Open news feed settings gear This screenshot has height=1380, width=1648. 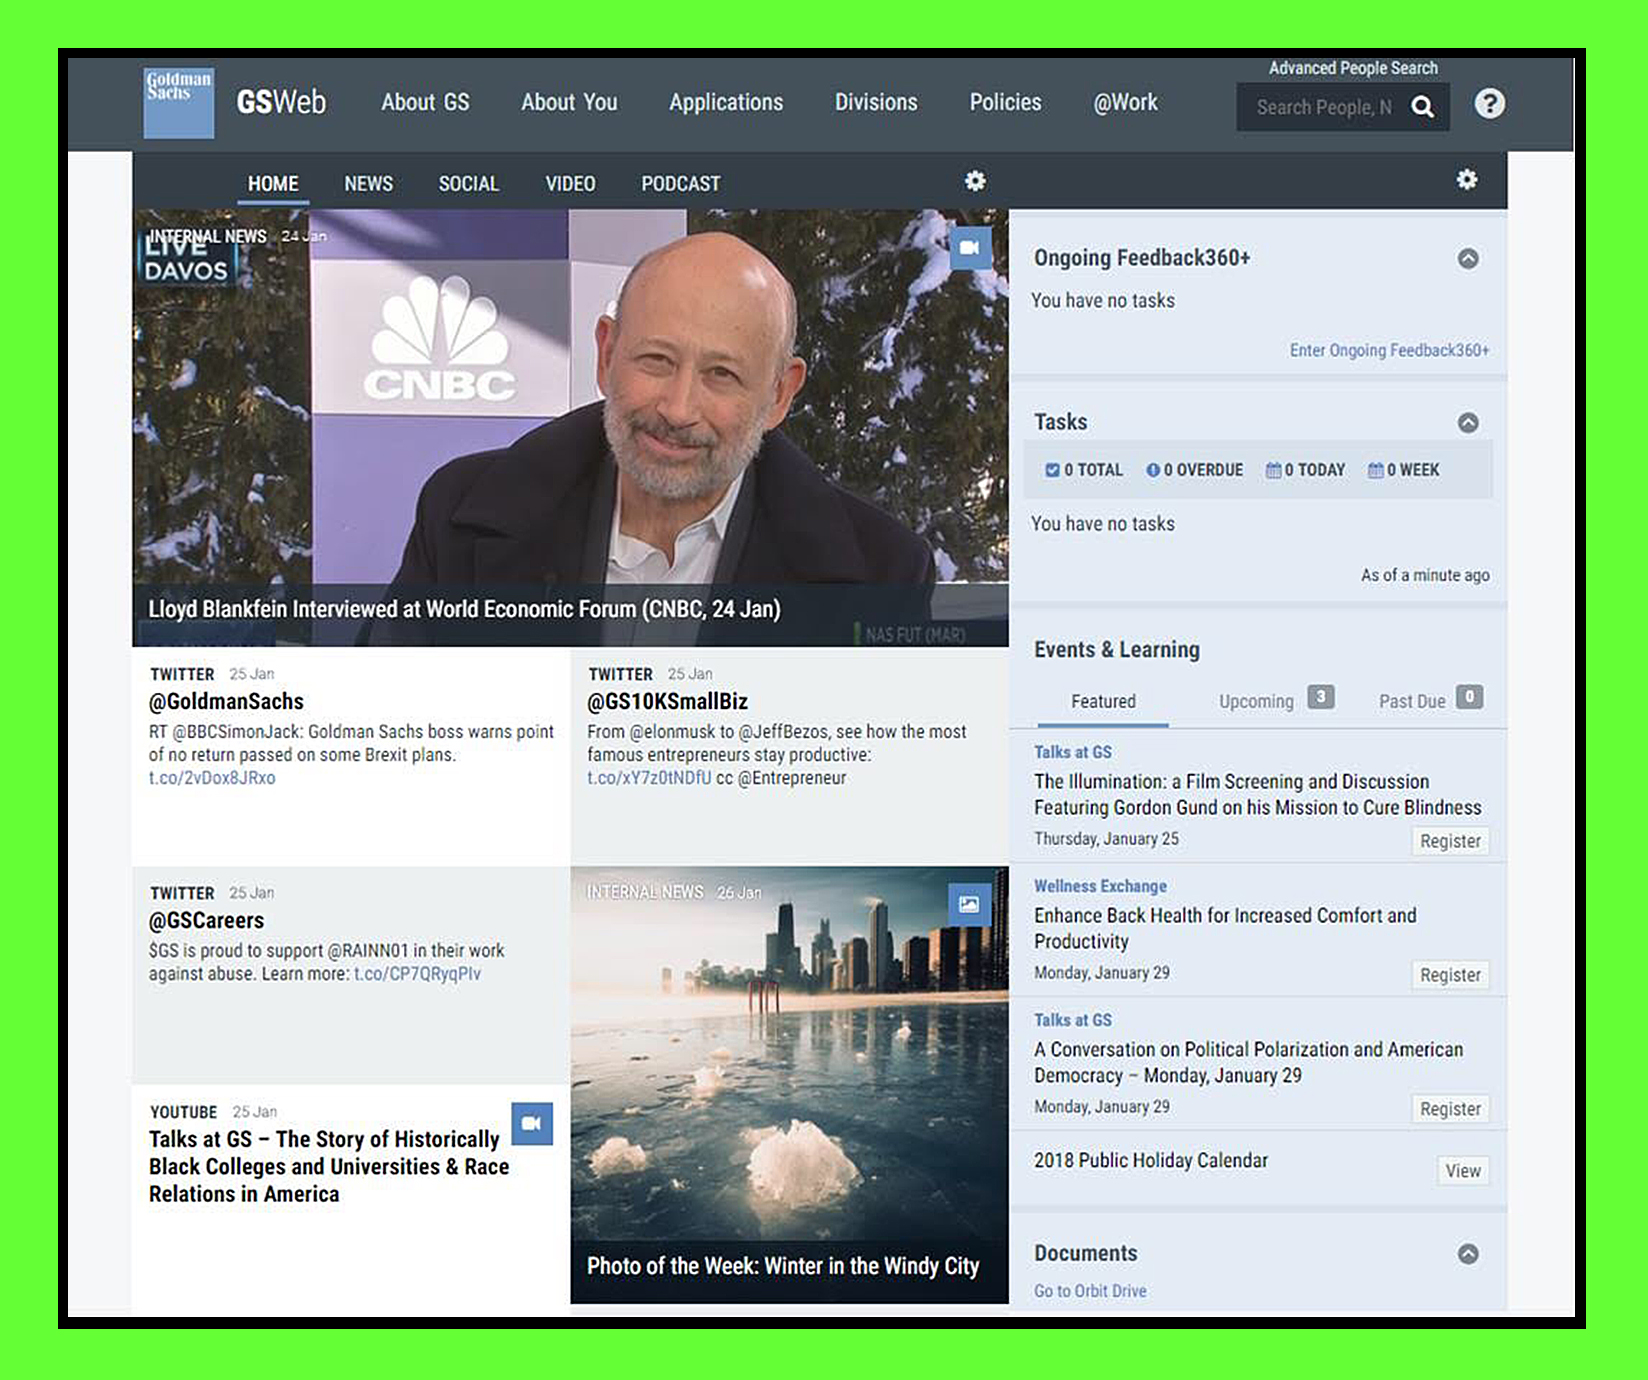(975, 181)
